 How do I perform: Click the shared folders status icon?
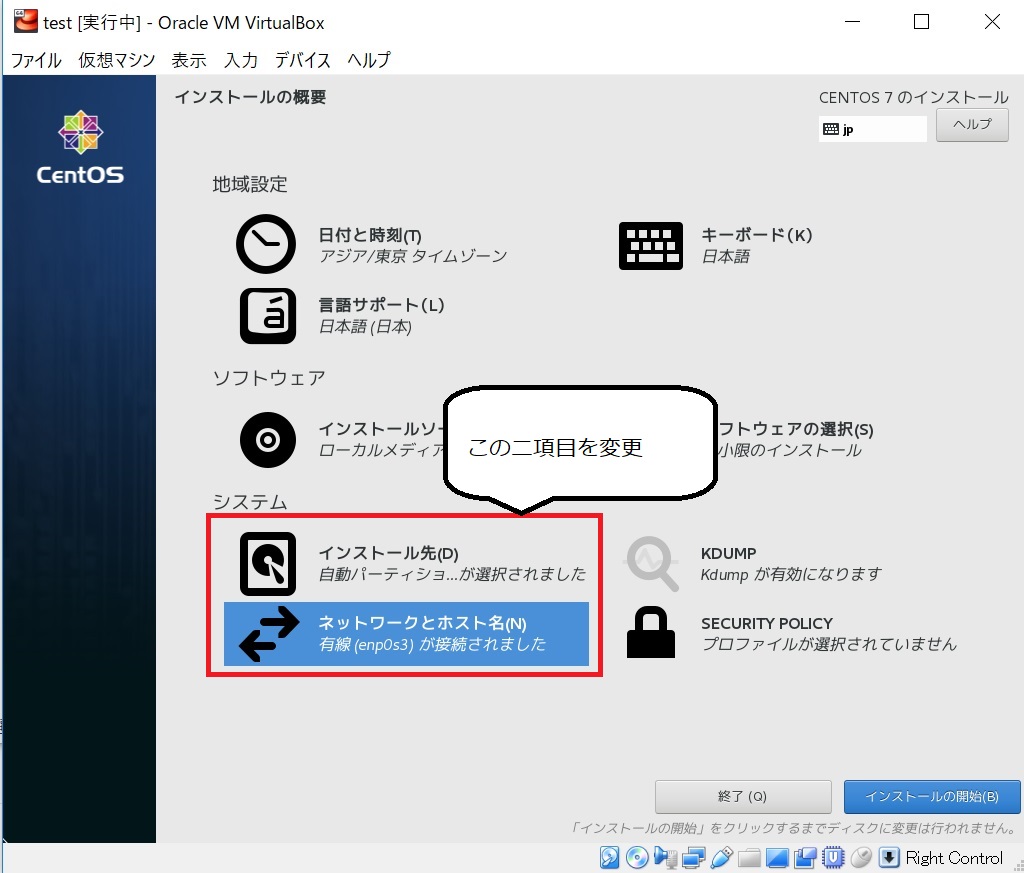[749, 857]
